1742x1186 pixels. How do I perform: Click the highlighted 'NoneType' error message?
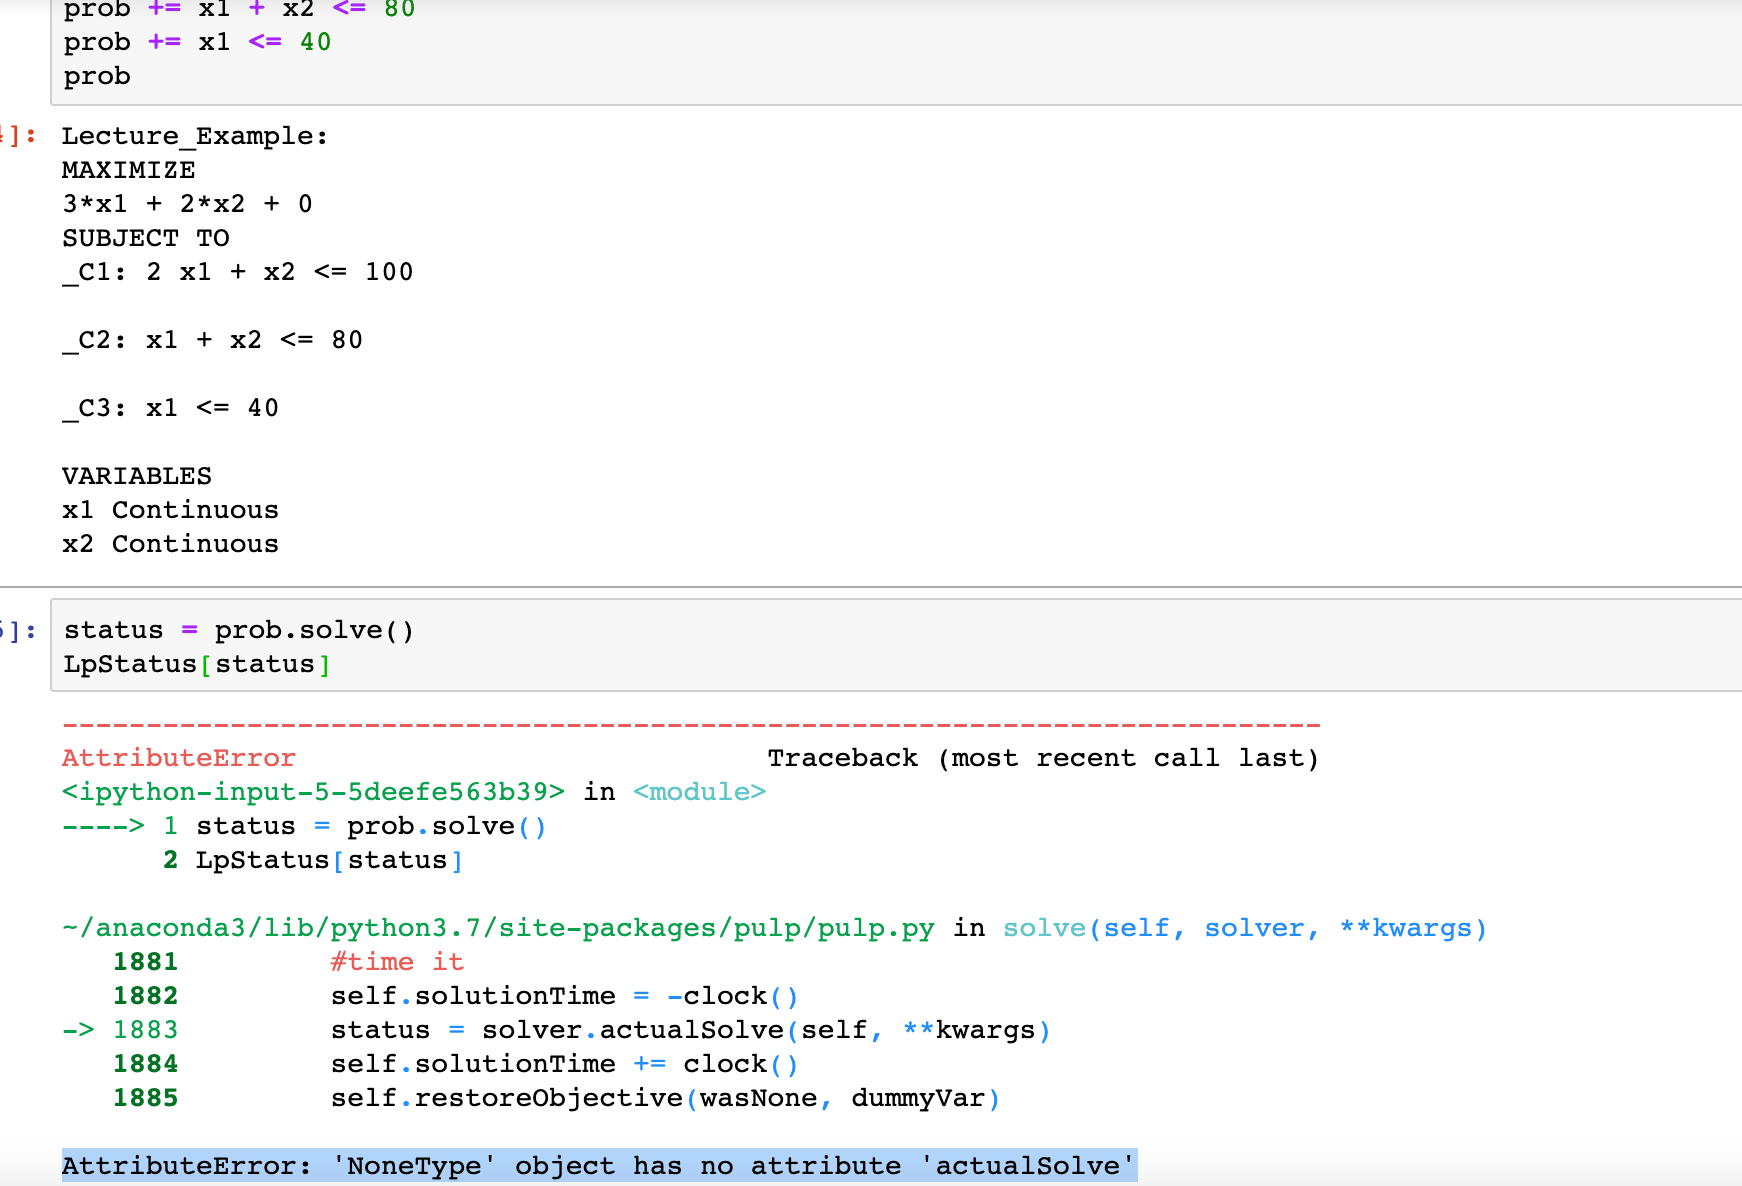(599, 1166)
